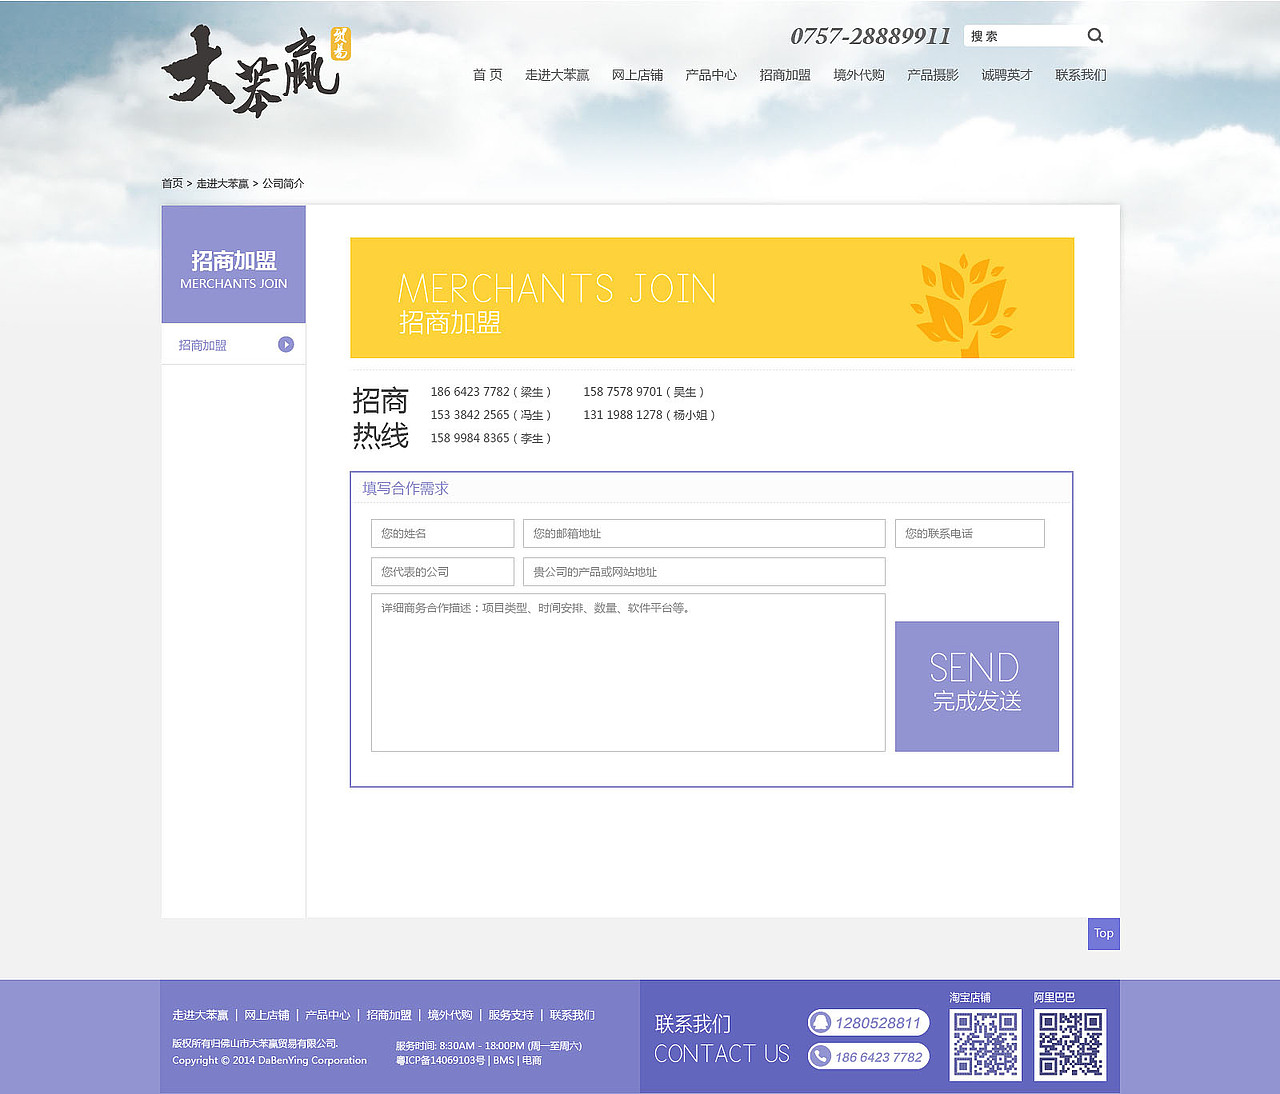The image size is (1280, 1094).
Task: Expand the arrow circle next to sidebar 招商加盟
Action: [287, 344]
